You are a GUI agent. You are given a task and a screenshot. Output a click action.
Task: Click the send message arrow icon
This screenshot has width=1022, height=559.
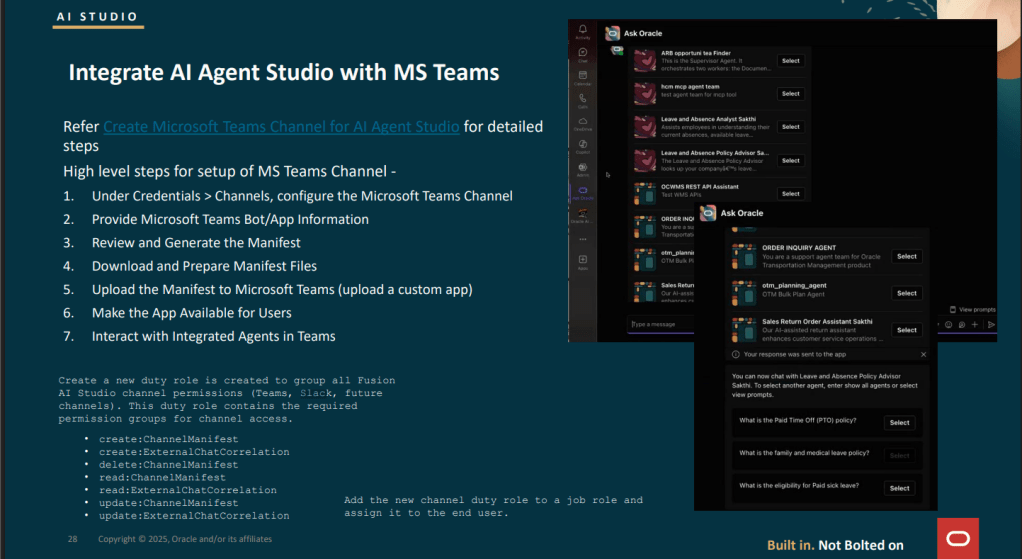[991, 325]
